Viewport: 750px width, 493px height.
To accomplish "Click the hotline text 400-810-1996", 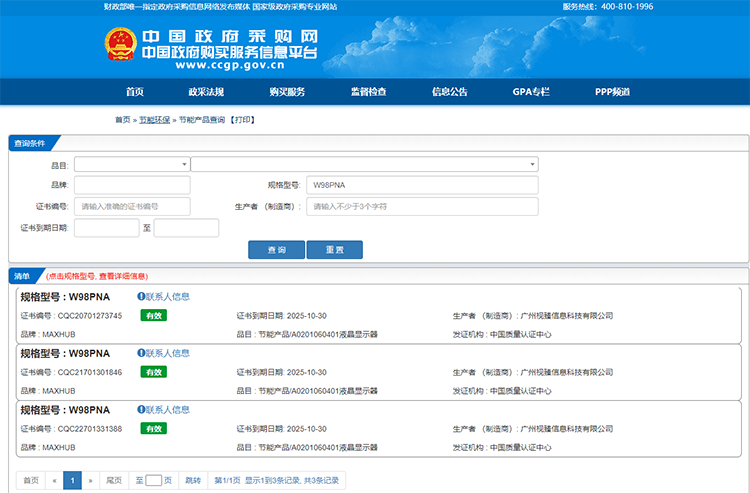I will (627, 7).
